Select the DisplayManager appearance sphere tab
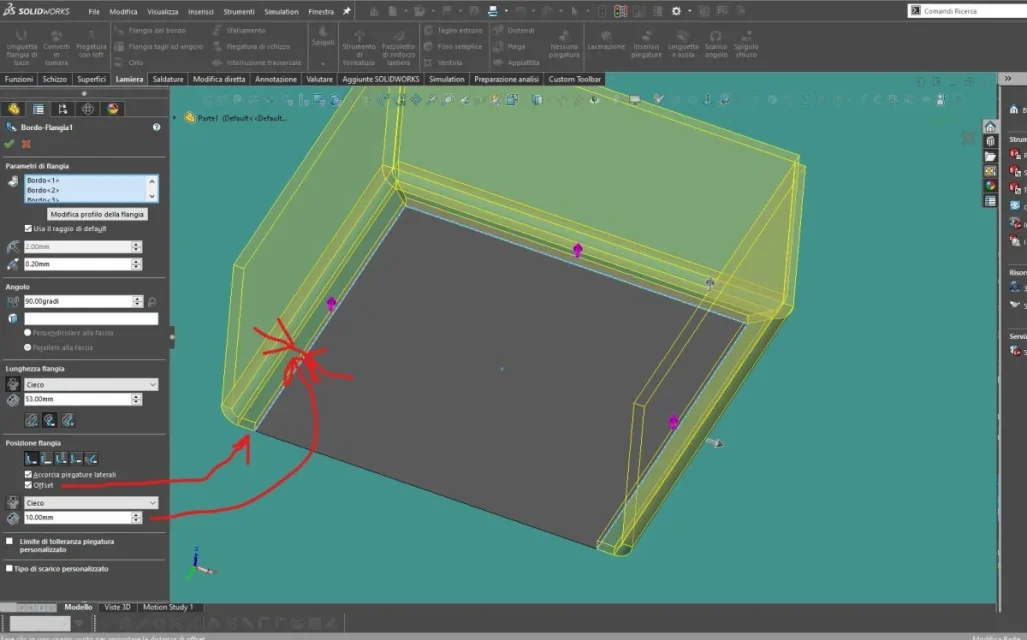This screenshot has width=1027, height=640. coord(113,109)
